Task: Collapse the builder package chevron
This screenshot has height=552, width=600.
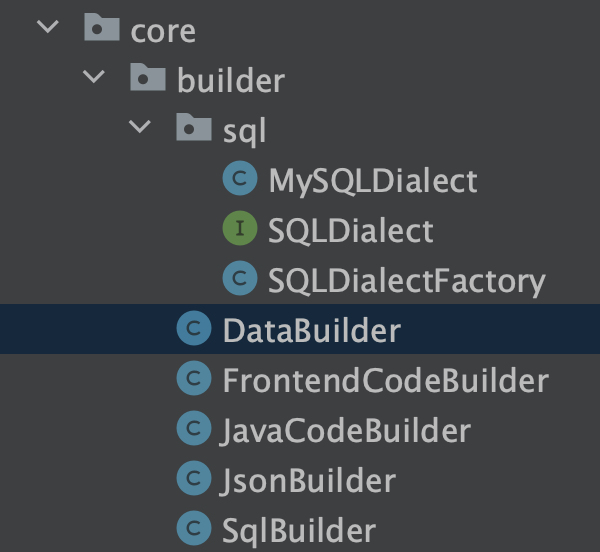Action: (x=95, y=77)
